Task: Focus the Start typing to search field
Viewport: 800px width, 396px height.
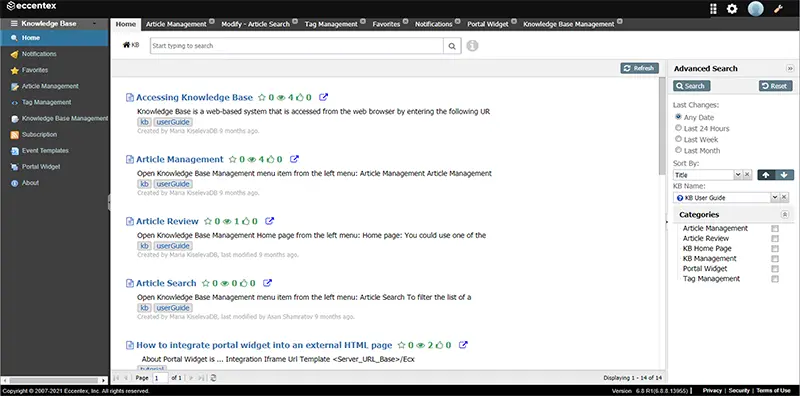Action: (x=296, y=46)
